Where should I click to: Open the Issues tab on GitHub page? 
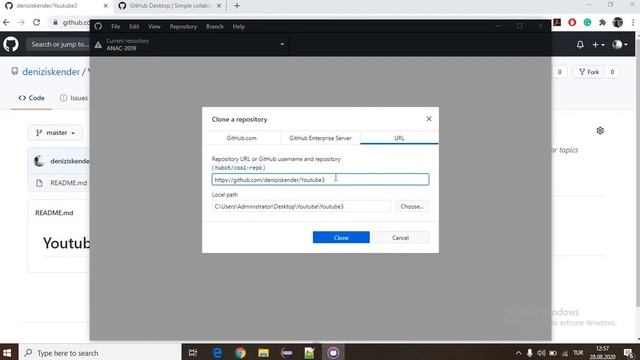tap(74, 98)
